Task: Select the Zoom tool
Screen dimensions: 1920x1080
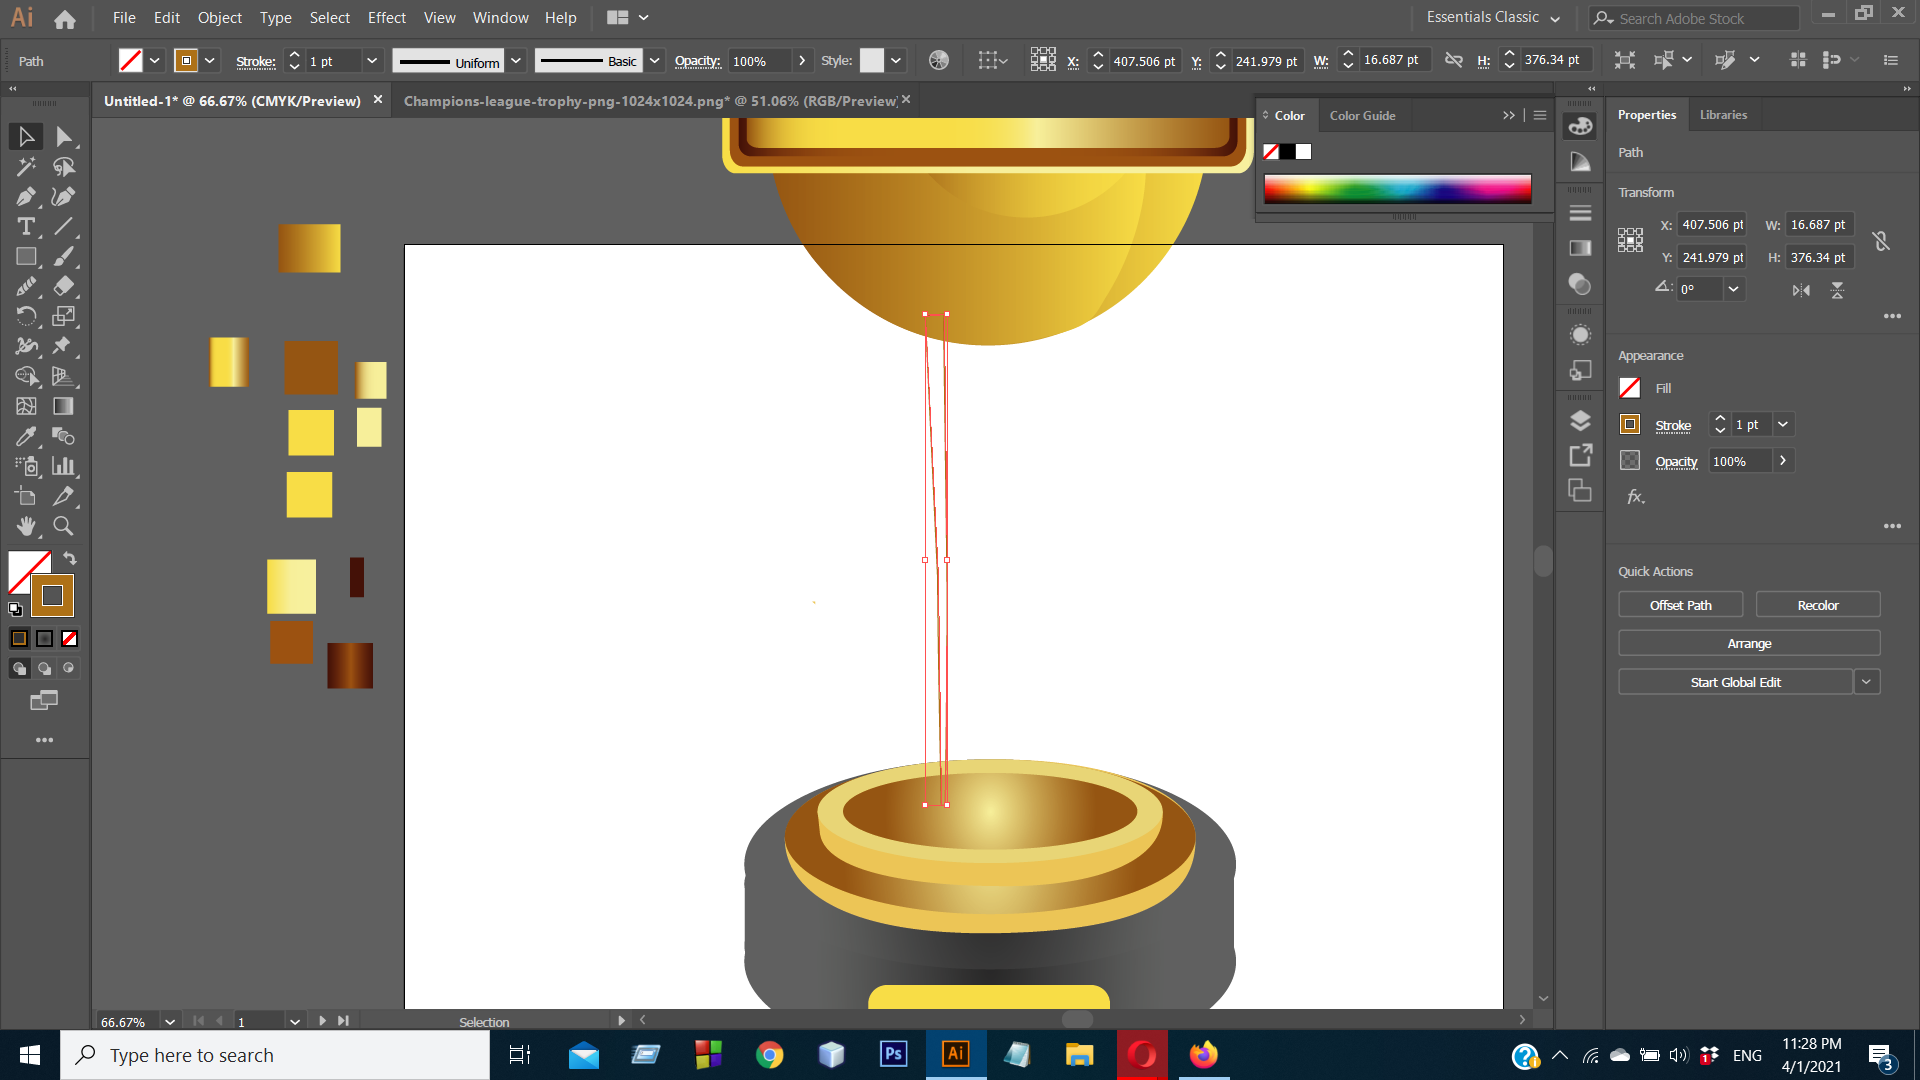Action: [x=64, y=526]
